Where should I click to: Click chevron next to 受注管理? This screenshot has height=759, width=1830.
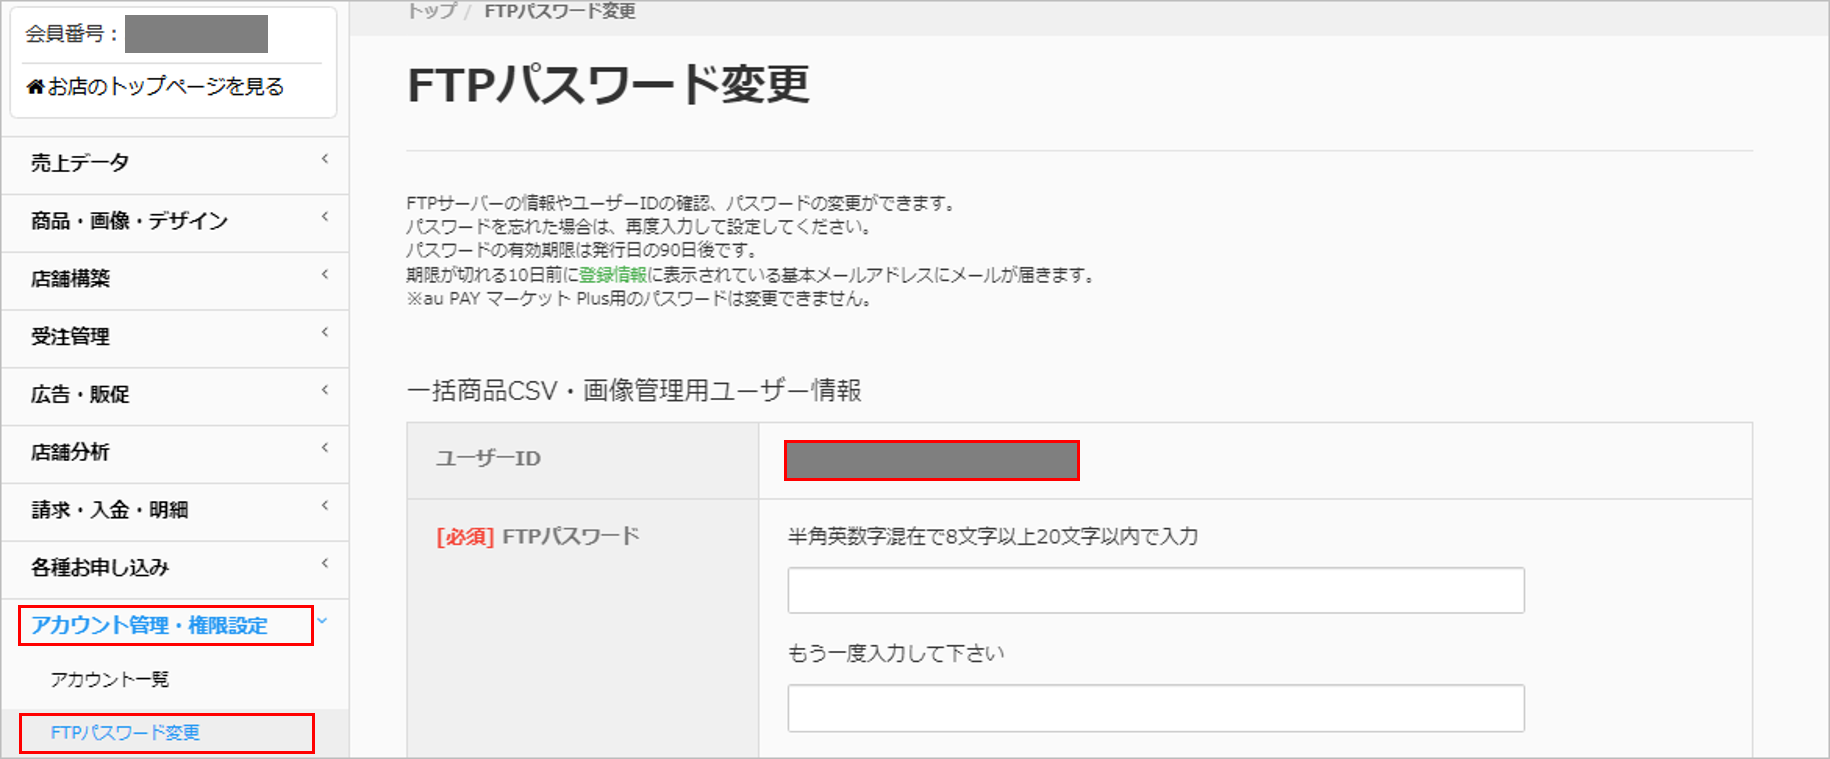(x=325, y=332)
